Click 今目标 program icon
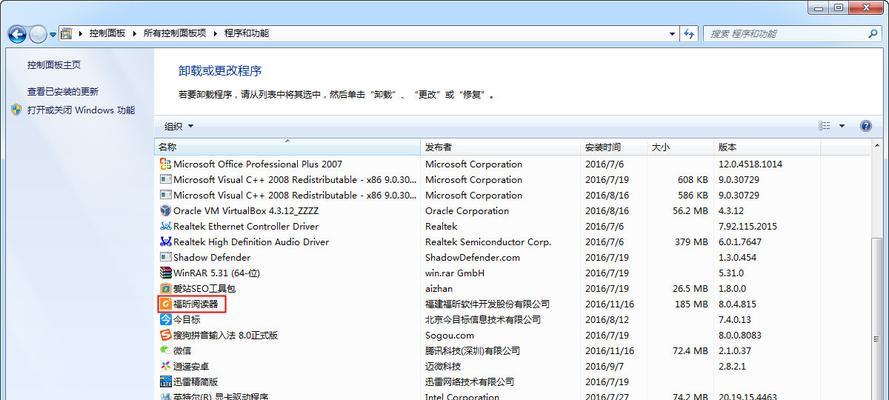 pyautogui.click(x=166, y=320)
